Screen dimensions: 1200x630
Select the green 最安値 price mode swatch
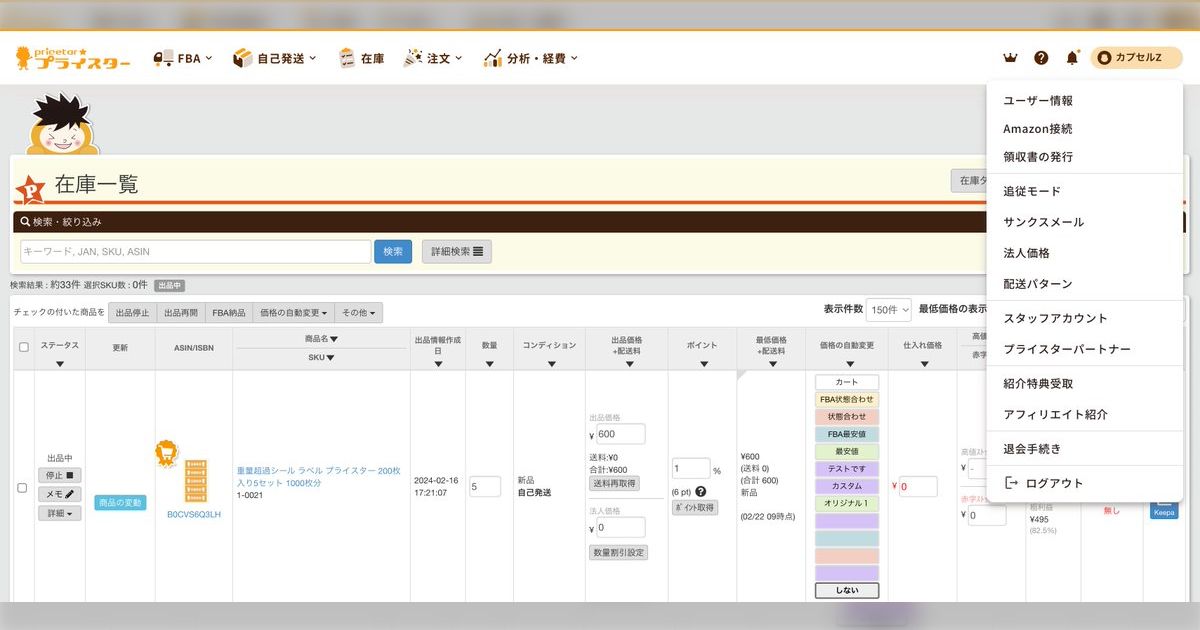click(x=846, y=451)
